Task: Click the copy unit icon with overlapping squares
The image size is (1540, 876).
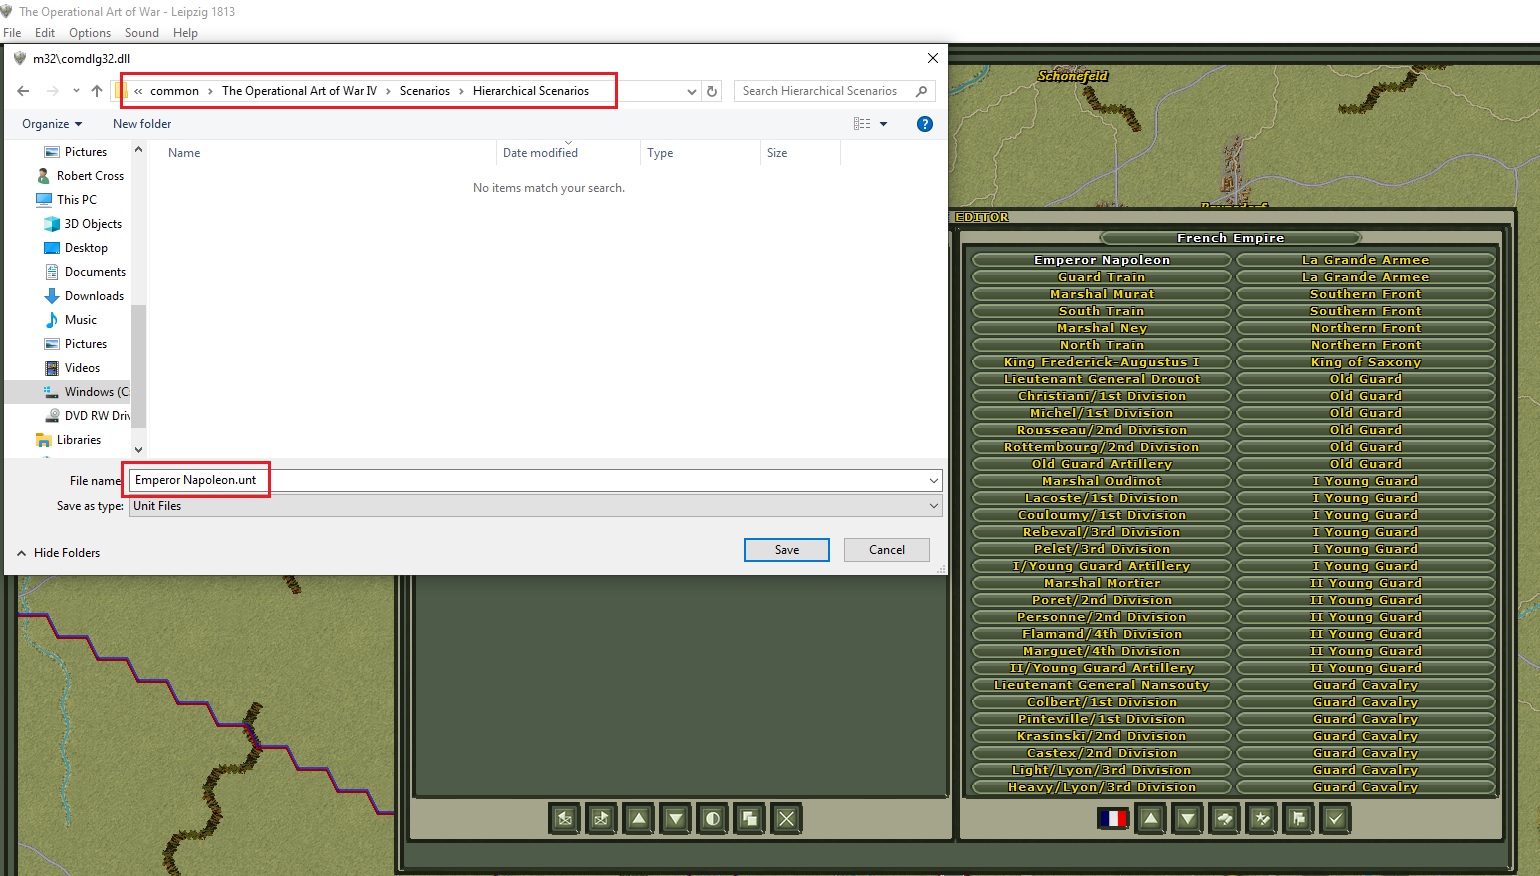Action: pyautogui.click(x=750, y=819)
